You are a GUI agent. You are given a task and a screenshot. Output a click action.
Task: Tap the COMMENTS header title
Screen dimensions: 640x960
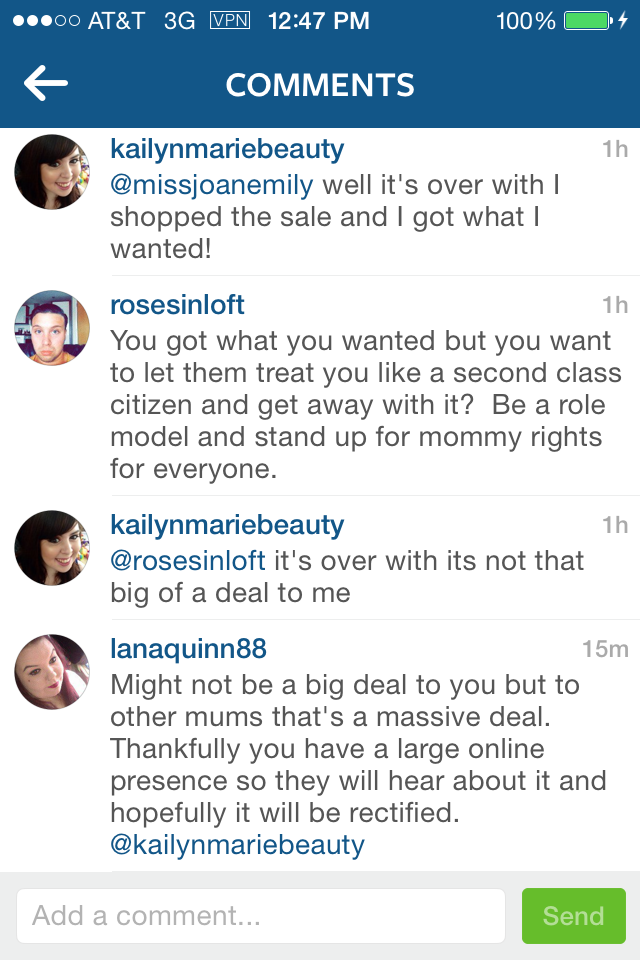click(x=320, y=85)
